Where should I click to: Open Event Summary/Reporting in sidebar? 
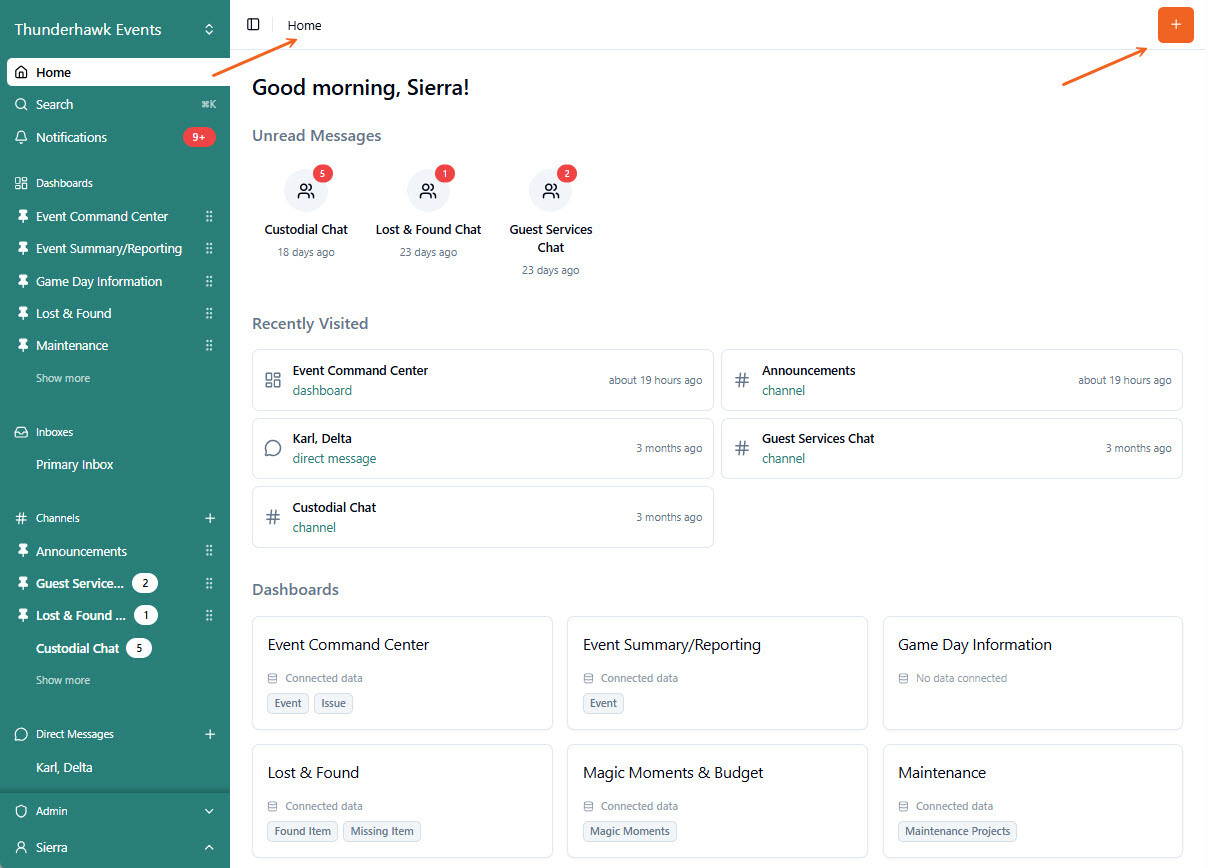[109, 248]
